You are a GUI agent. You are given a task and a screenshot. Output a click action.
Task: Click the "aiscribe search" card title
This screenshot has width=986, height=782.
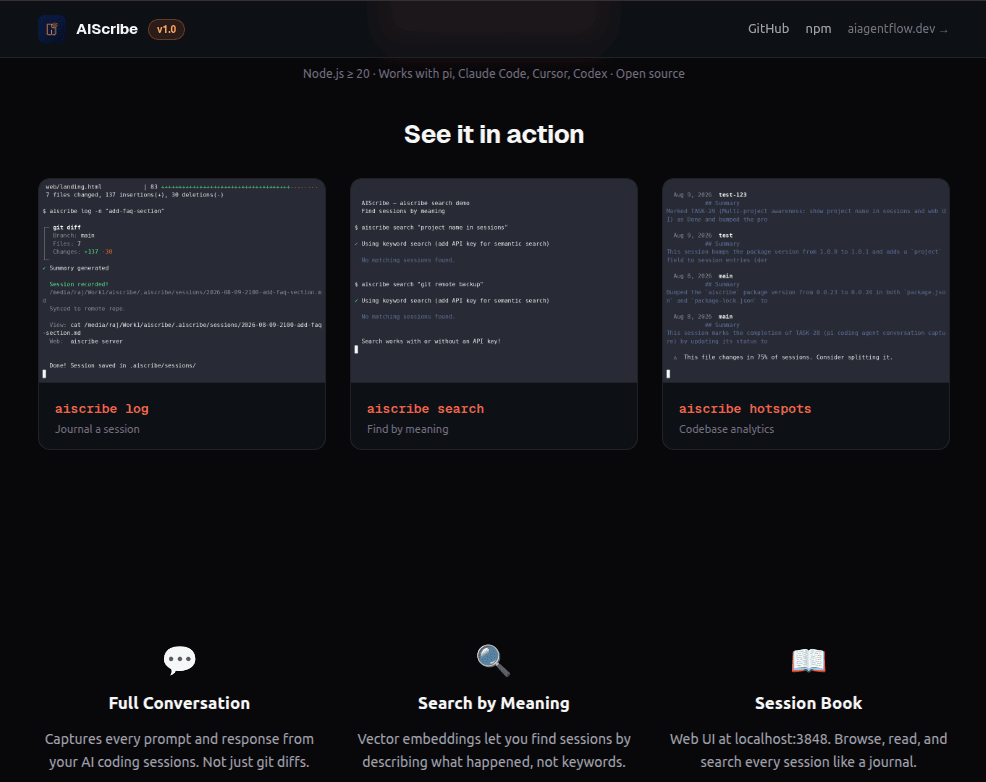pos(426,409)
